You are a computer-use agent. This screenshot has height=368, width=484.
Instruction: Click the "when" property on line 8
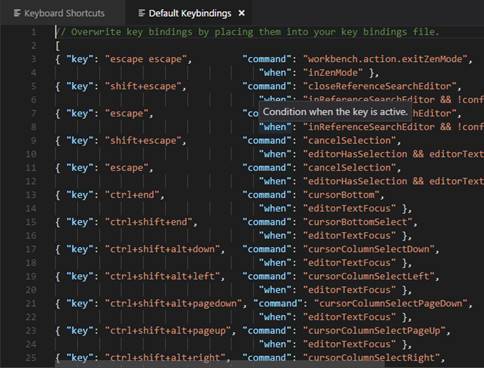[275, 127]
